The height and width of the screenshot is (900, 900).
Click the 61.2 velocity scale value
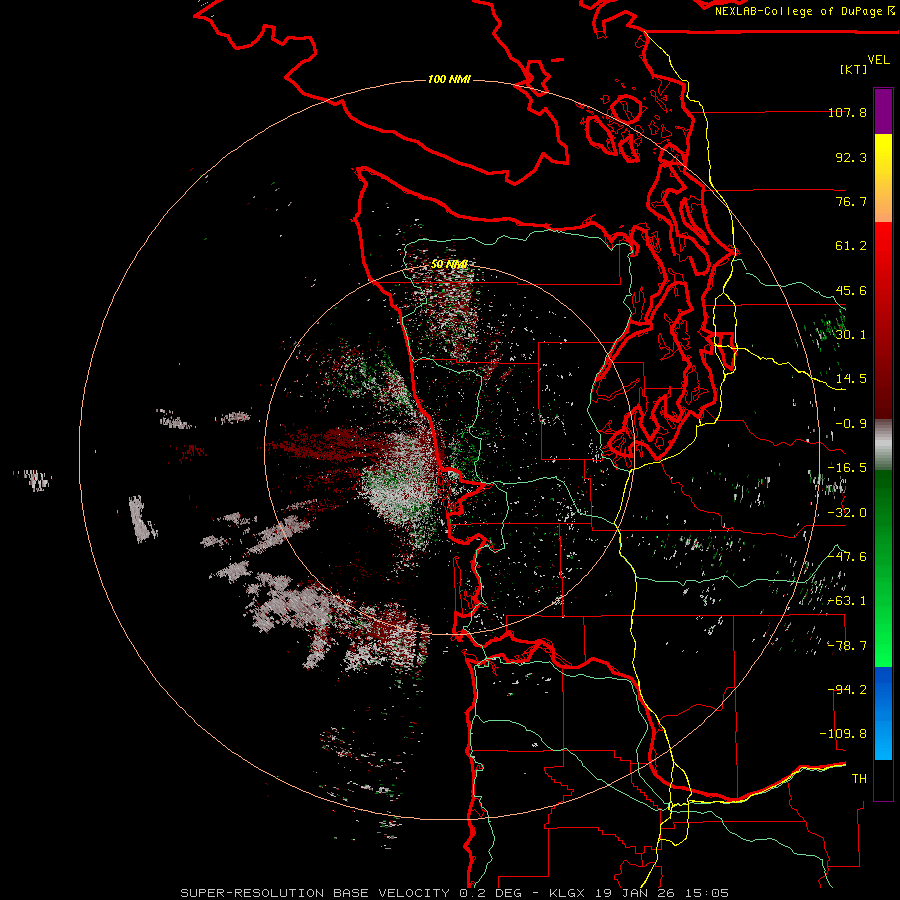pos(851,246)
